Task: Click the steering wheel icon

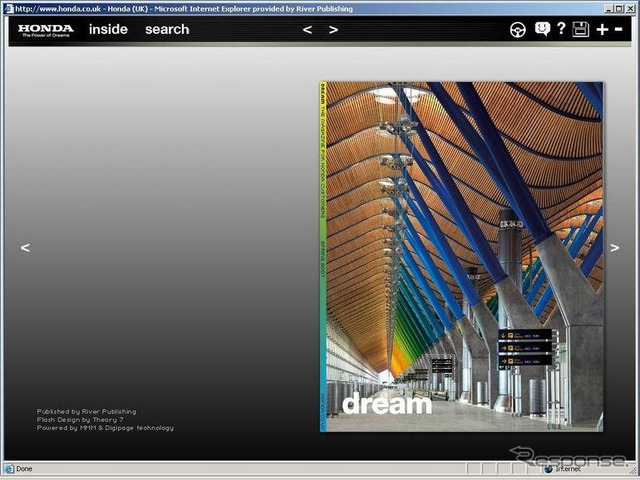Action: tap(518, 30)
